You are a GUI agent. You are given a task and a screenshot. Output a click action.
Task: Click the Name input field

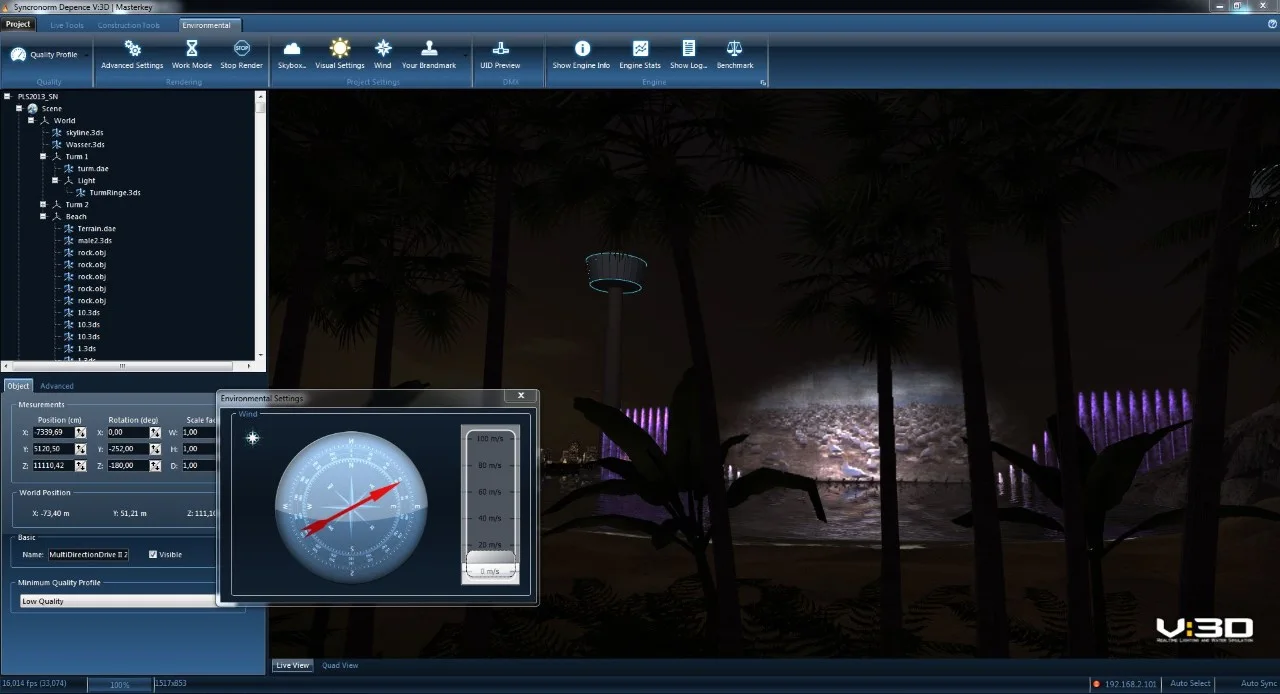(x=88, y=554)
